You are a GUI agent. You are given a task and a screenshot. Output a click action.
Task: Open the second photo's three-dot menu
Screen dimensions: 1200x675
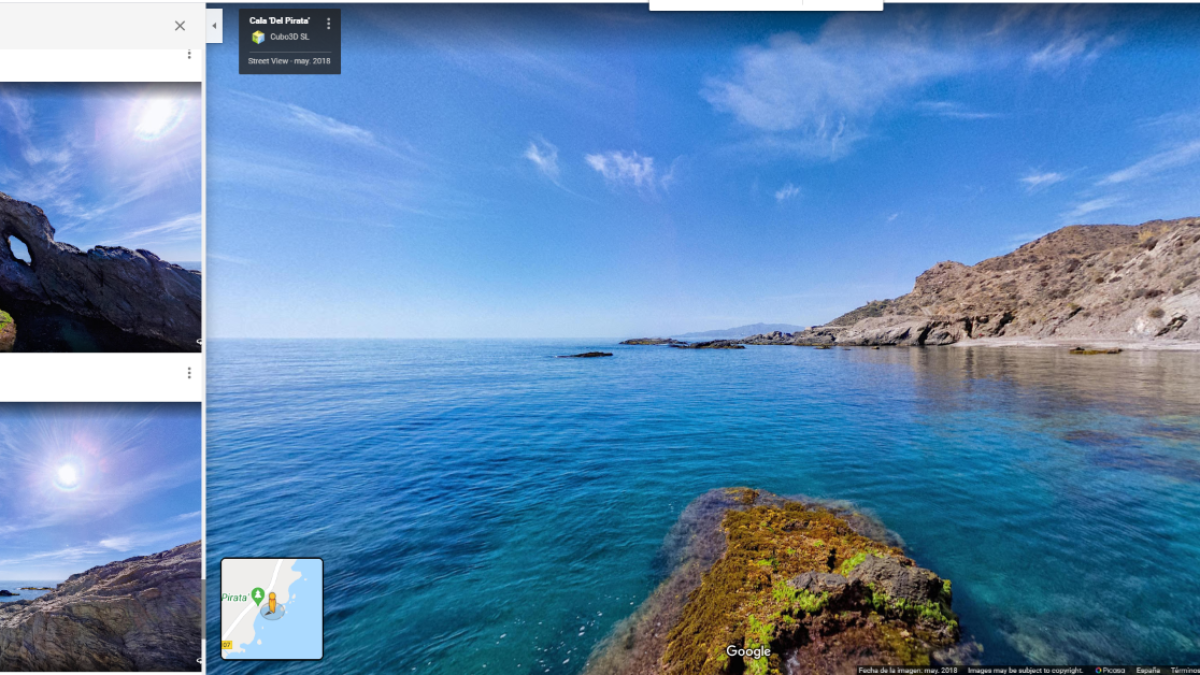(x=189, y=373)
